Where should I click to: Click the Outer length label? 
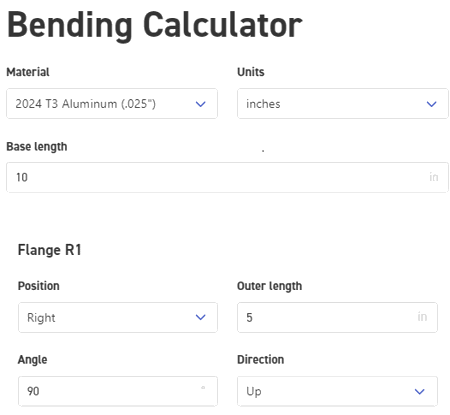(269, 286)
